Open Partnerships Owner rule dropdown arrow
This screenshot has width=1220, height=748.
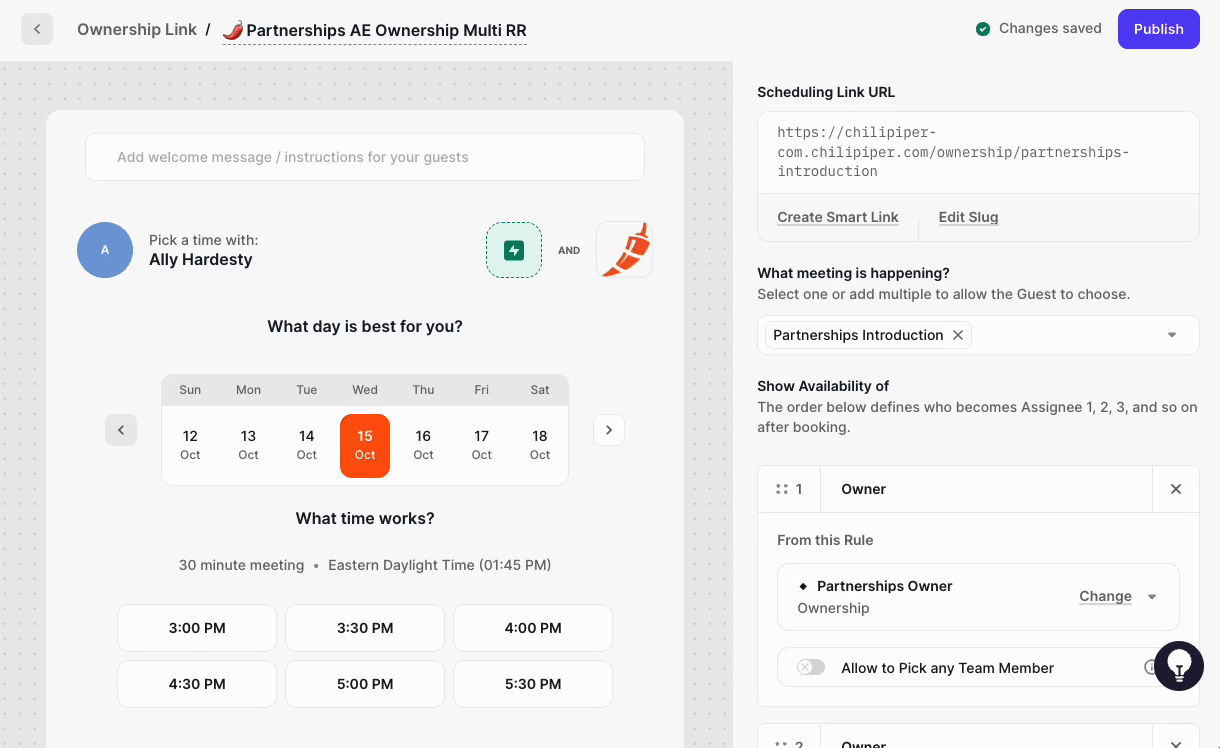click(1152, 597)
